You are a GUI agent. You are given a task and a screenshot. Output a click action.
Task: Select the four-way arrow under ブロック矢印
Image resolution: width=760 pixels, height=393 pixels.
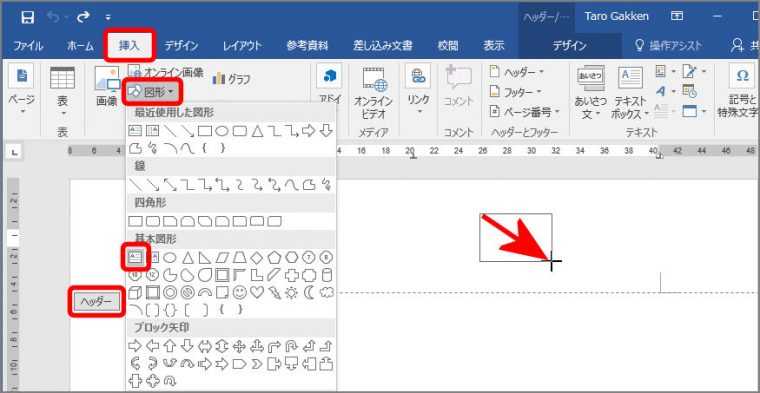pyautogui.click(x=239, y=346)
